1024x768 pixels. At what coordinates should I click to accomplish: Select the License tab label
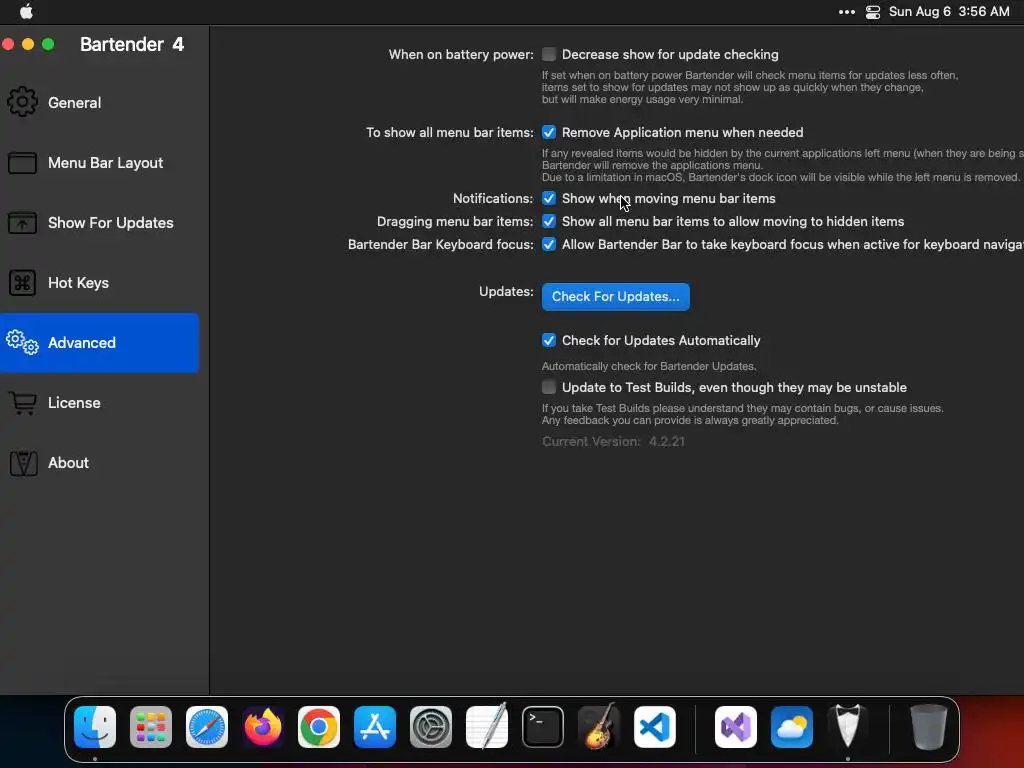point(74,402)
